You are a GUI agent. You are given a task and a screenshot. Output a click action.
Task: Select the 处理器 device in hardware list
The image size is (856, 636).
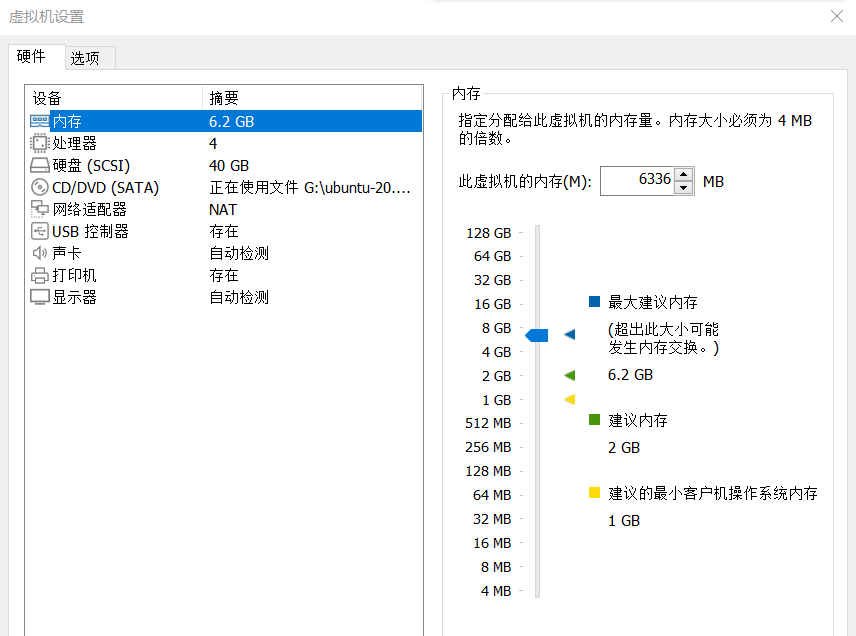(69, 143)
